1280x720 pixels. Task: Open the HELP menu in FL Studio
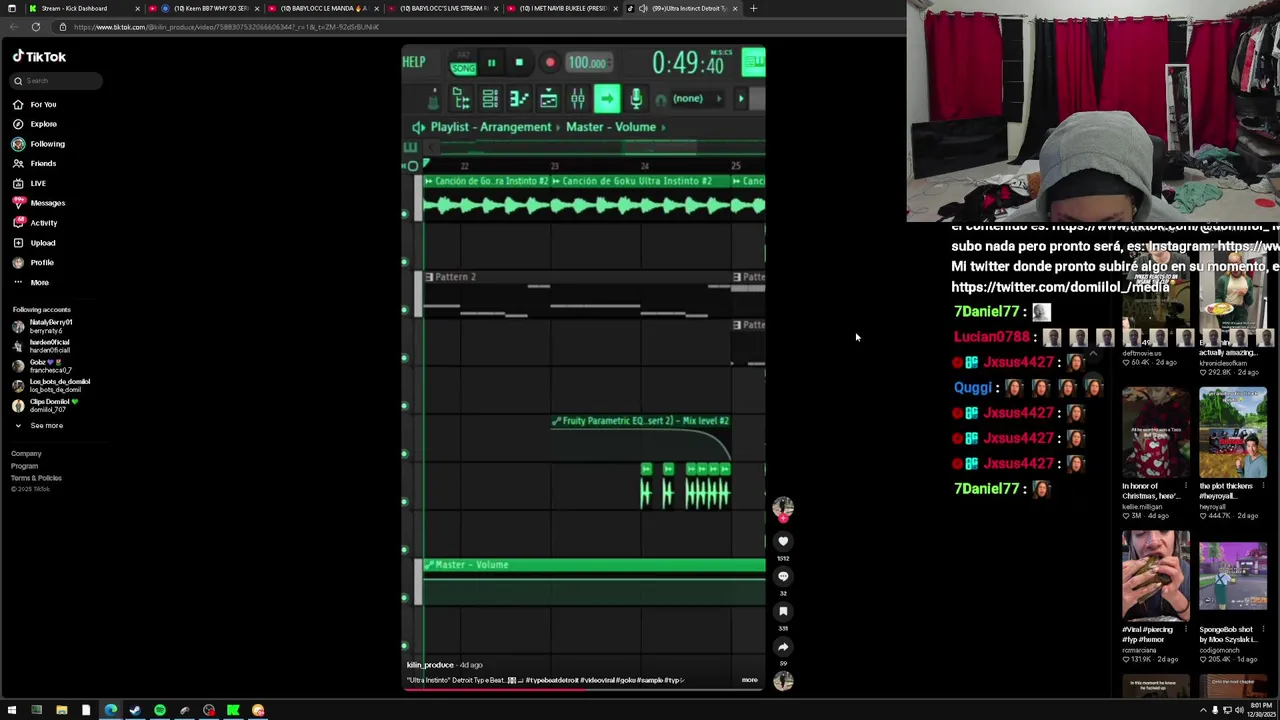coord(414,62)
